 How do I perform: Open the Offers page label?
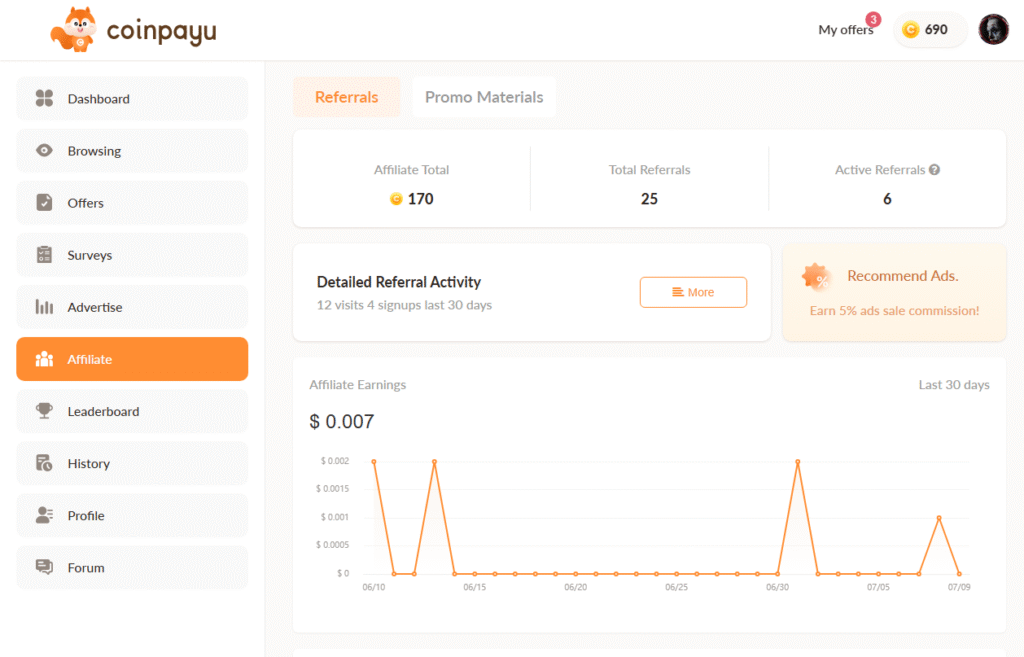86,203
